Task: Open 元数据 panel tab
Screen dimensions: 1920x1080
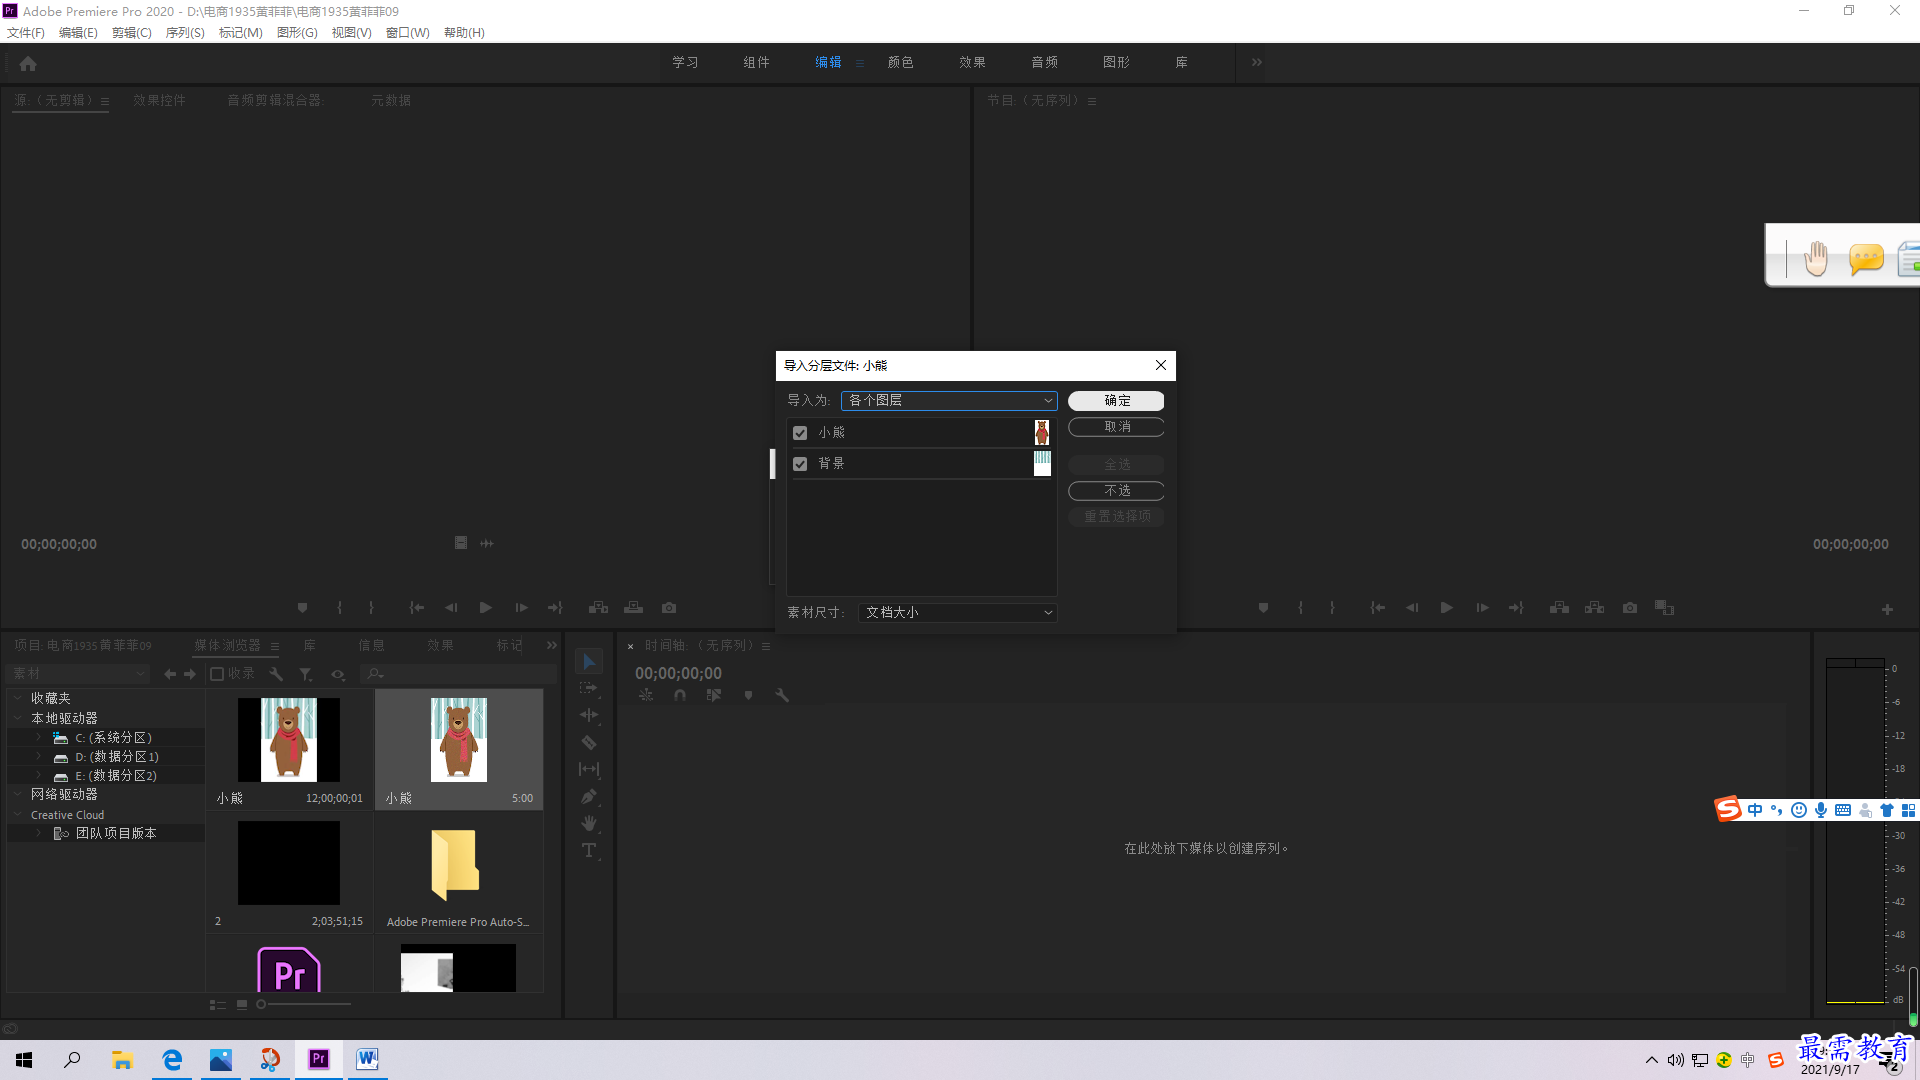Action: point(391,100)
